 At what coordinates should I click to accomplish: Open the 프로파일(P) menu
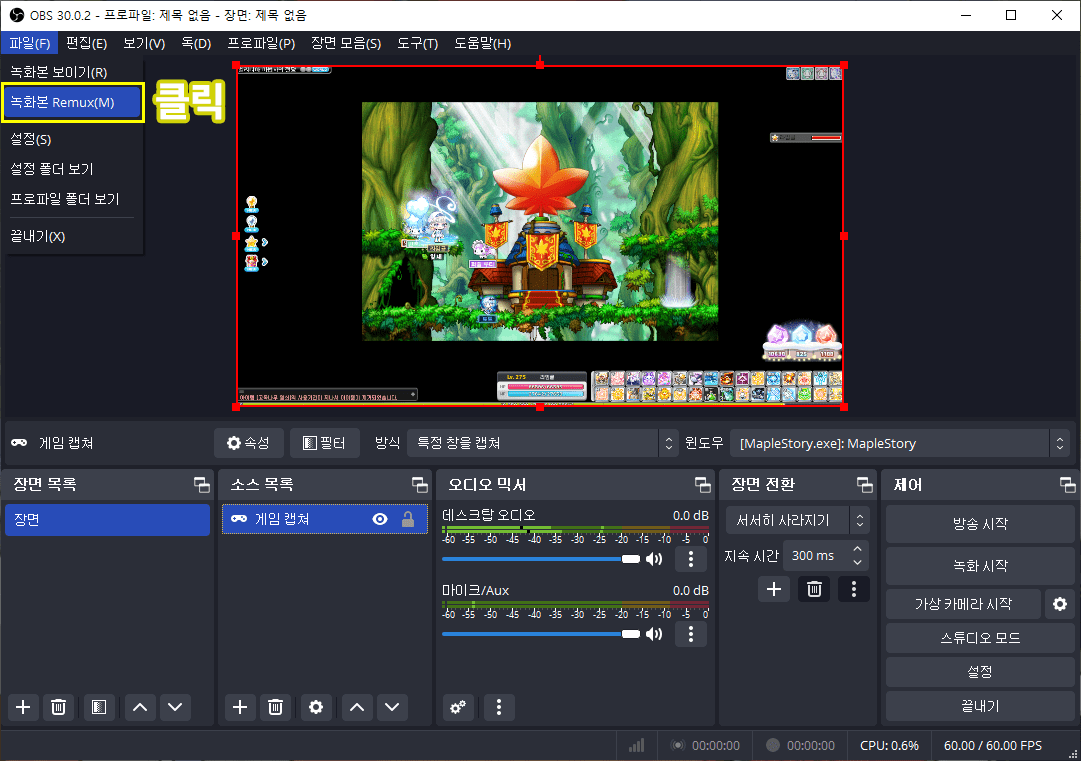tap(261, 43)
